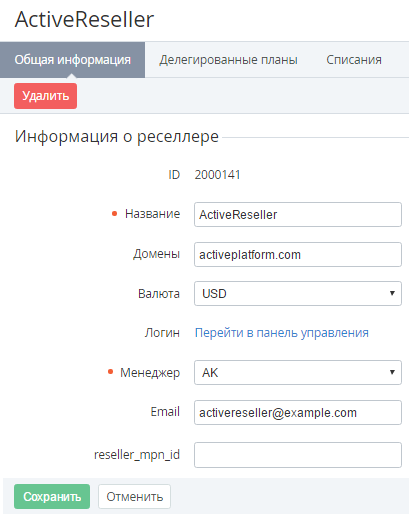The height and width of the screenshot is (516, 409).
Task: Click the Отменить button
Action: pos(134,497)
